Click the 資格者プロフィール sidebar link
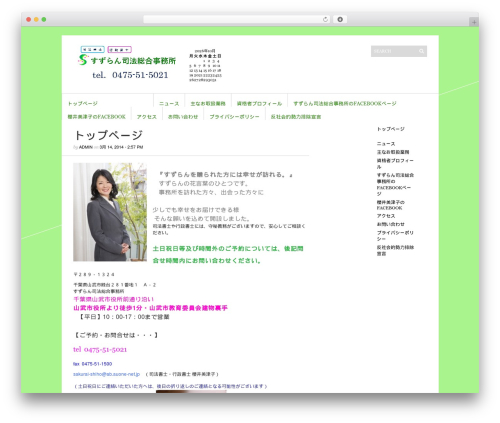500x423 pixels. coord(395,163)
